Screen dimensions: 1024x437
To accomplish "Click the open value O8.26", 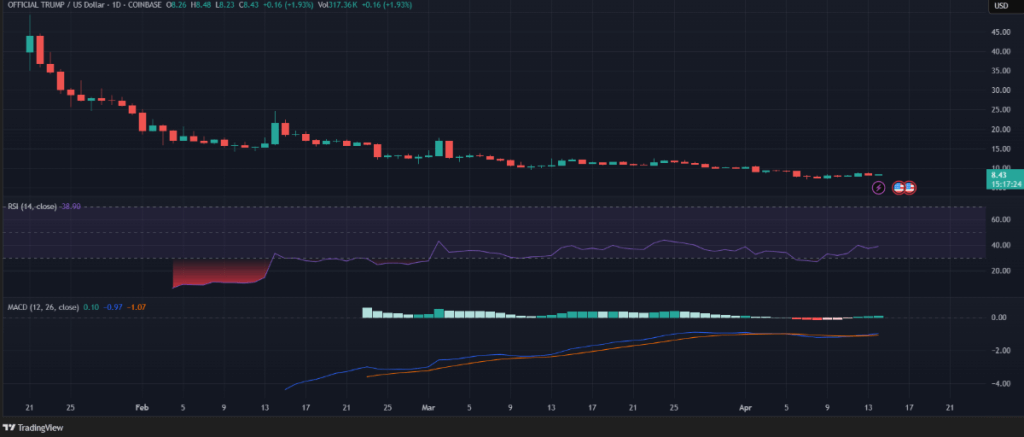I will (176, 5).
